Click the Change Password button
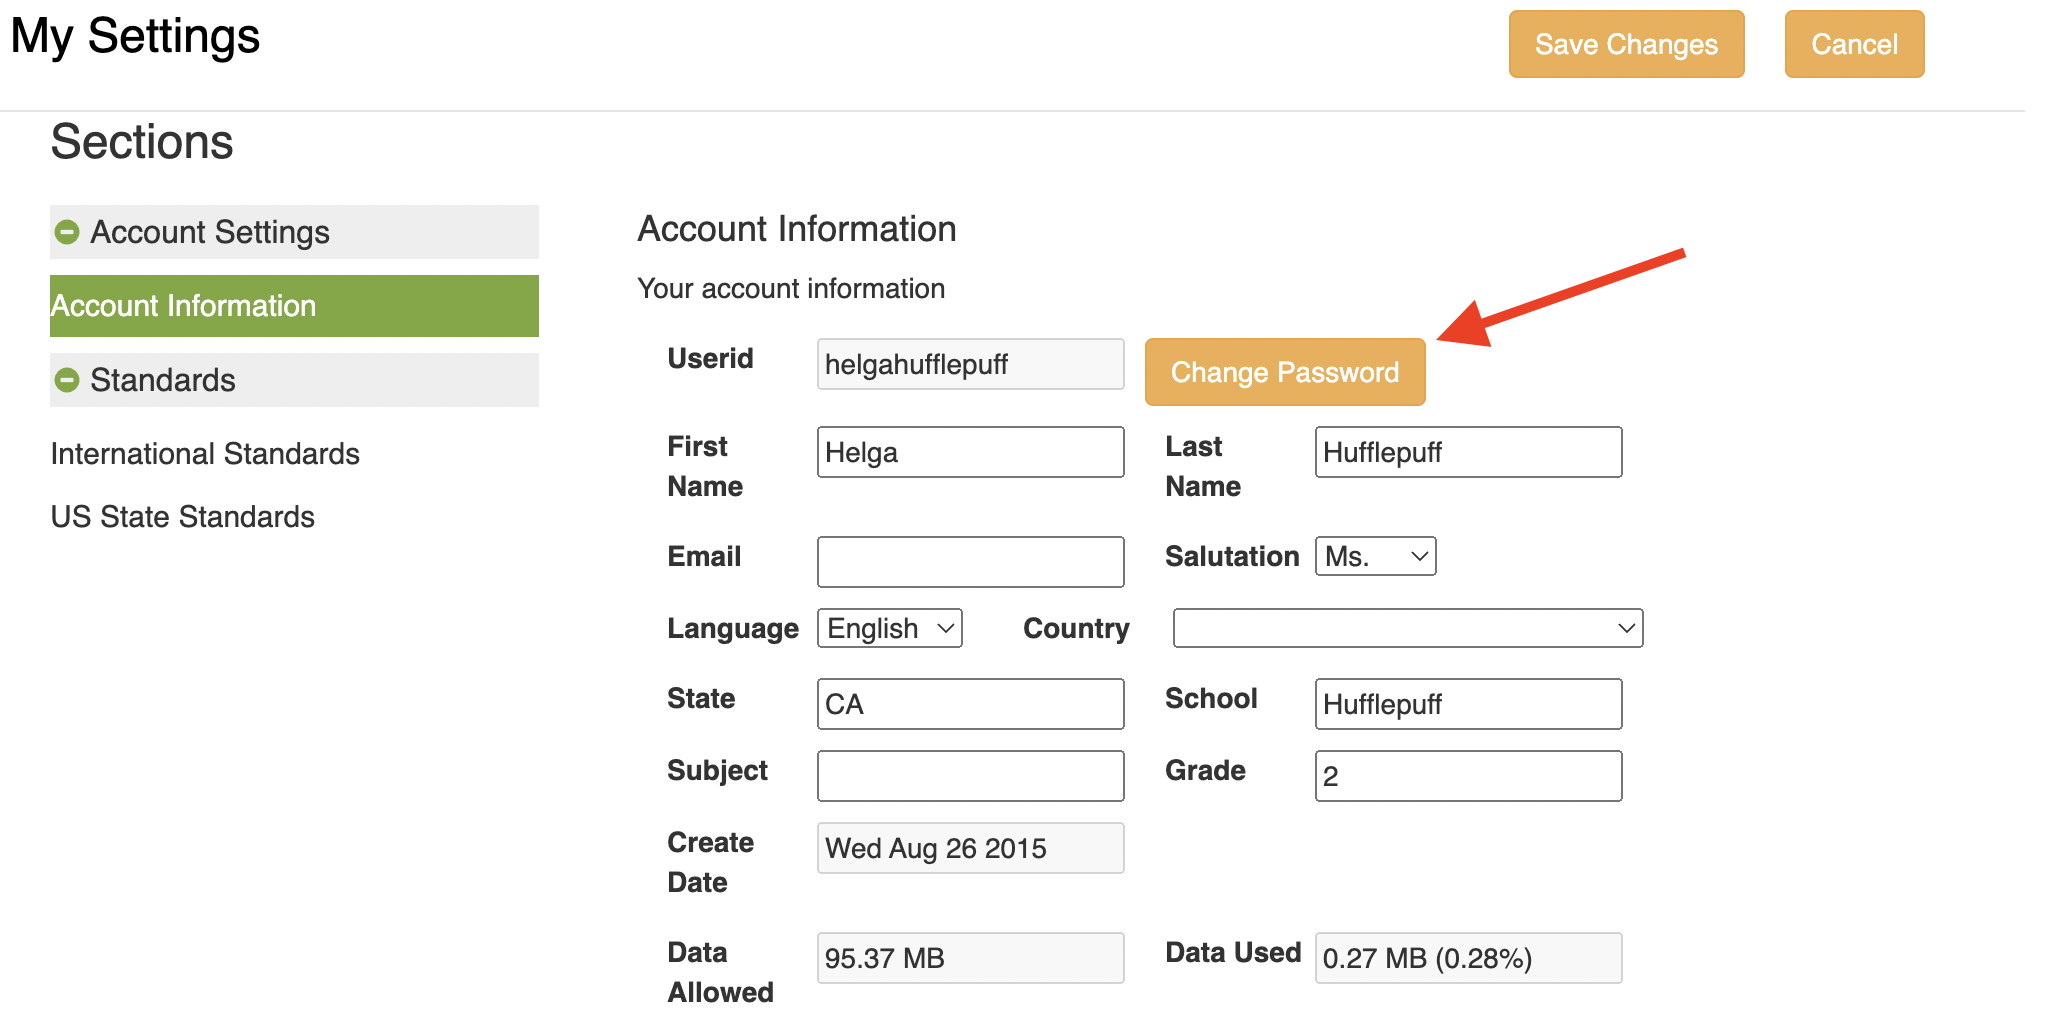Screen dimensions: 2052x1032 (x=1285, y=372)
